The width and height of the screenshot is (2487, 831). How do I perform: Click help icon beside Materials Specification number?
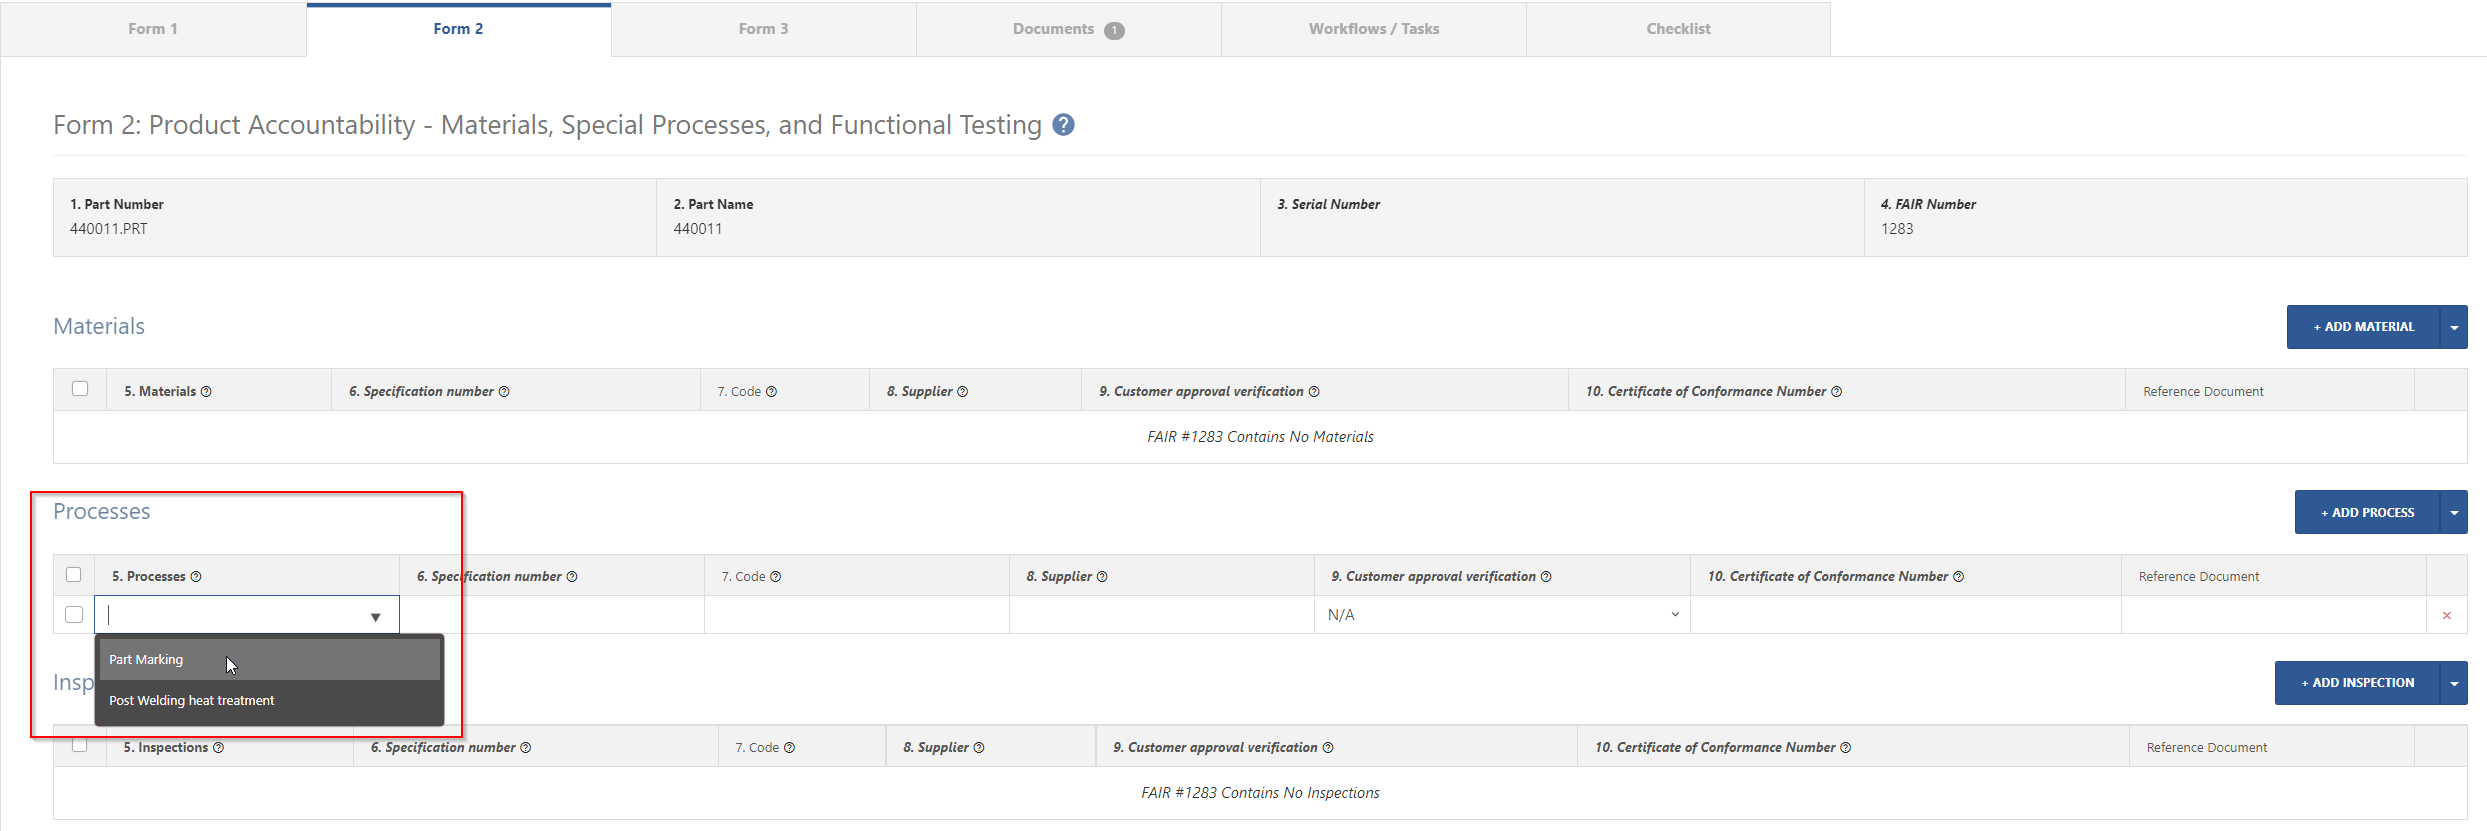coord(504,392)
